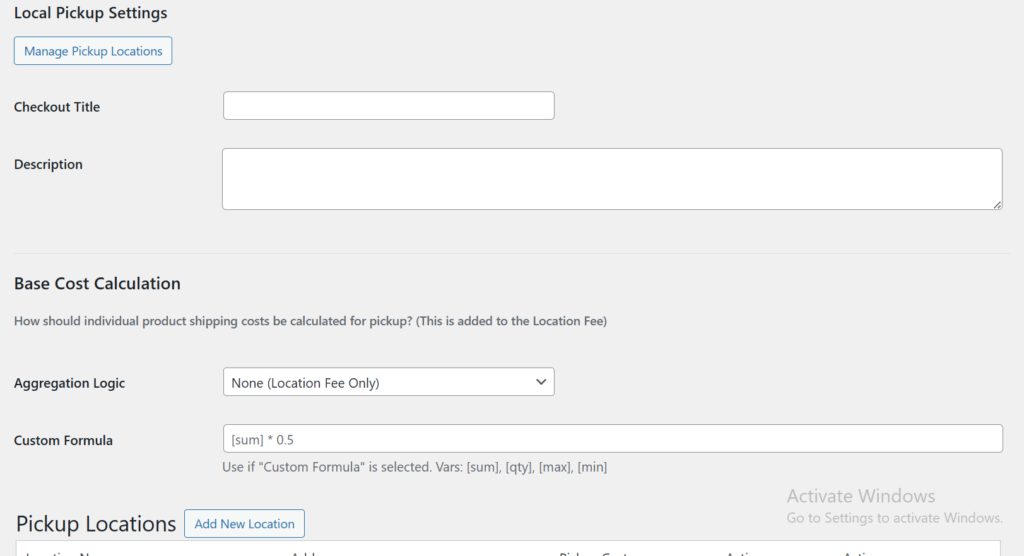Select the Aggregation Logic label text
The image size is (1024, 556).
[70, 383]
